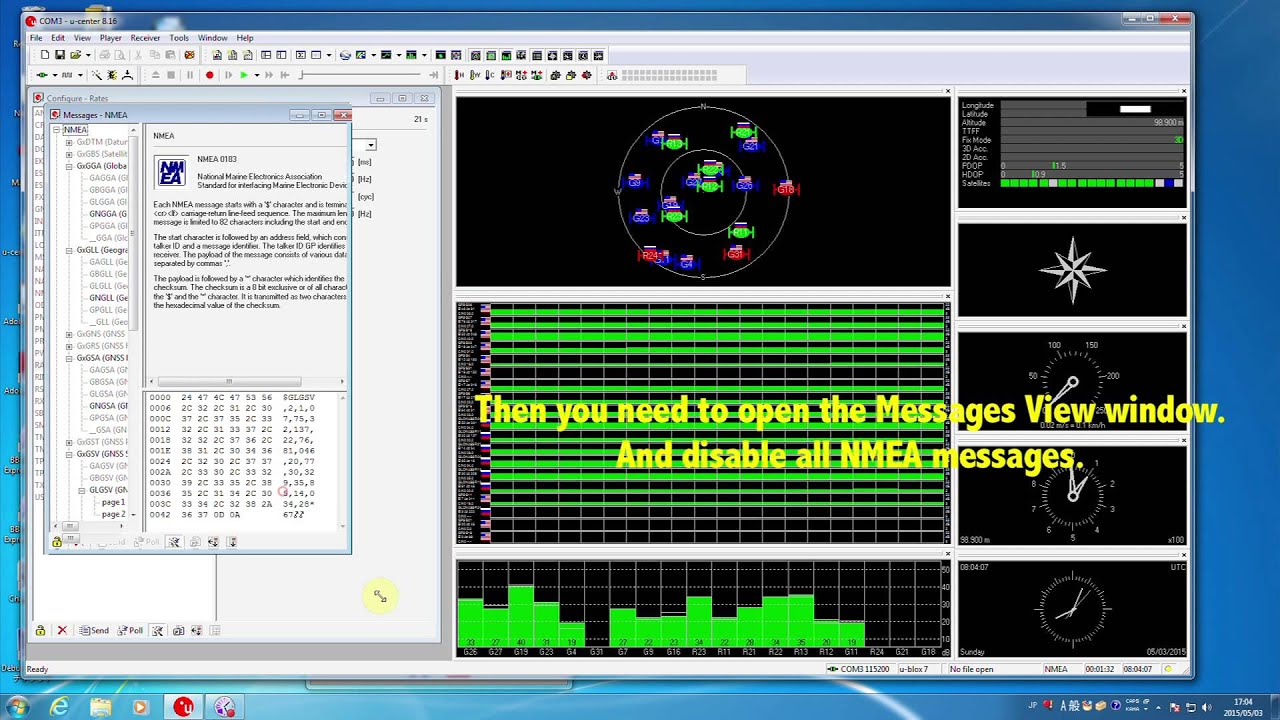This screenshot has height=720, width=1280.
Task: Click the Google Earth globe toolbar icon
Action: [x=345, y=55]
